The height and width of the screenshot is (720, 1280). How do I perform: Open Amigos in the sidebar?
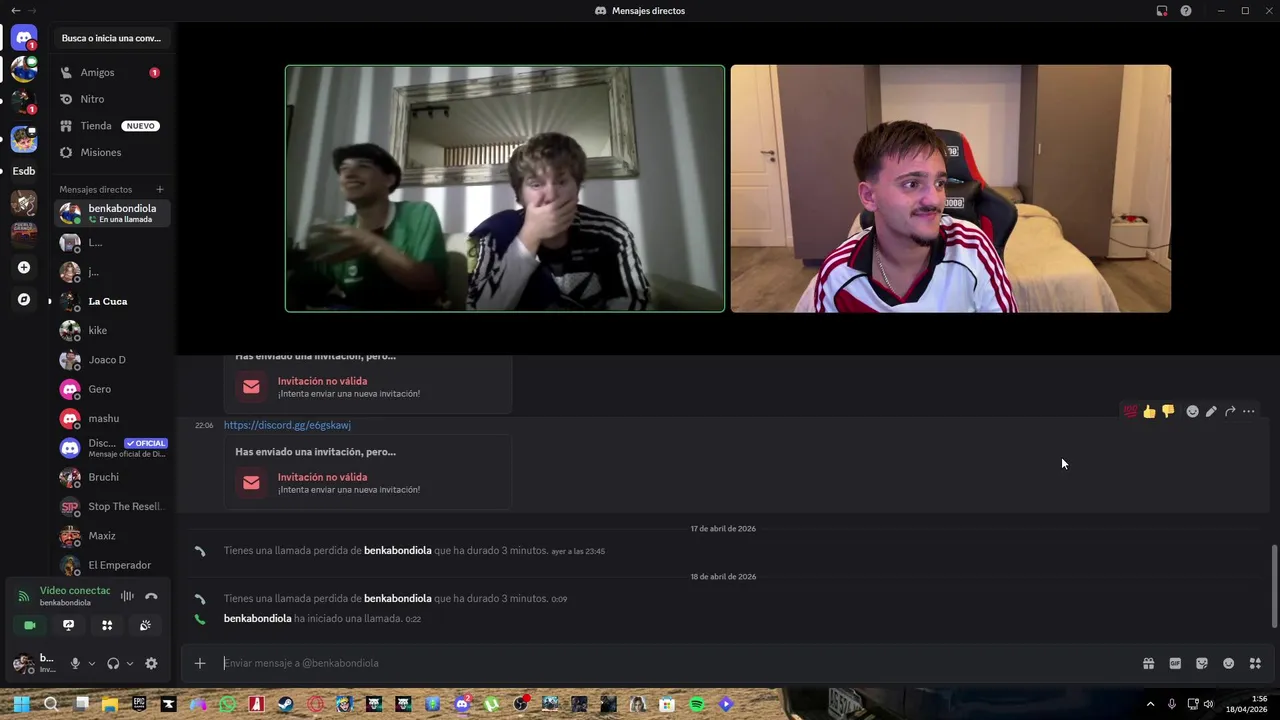[x=112, y=72]
